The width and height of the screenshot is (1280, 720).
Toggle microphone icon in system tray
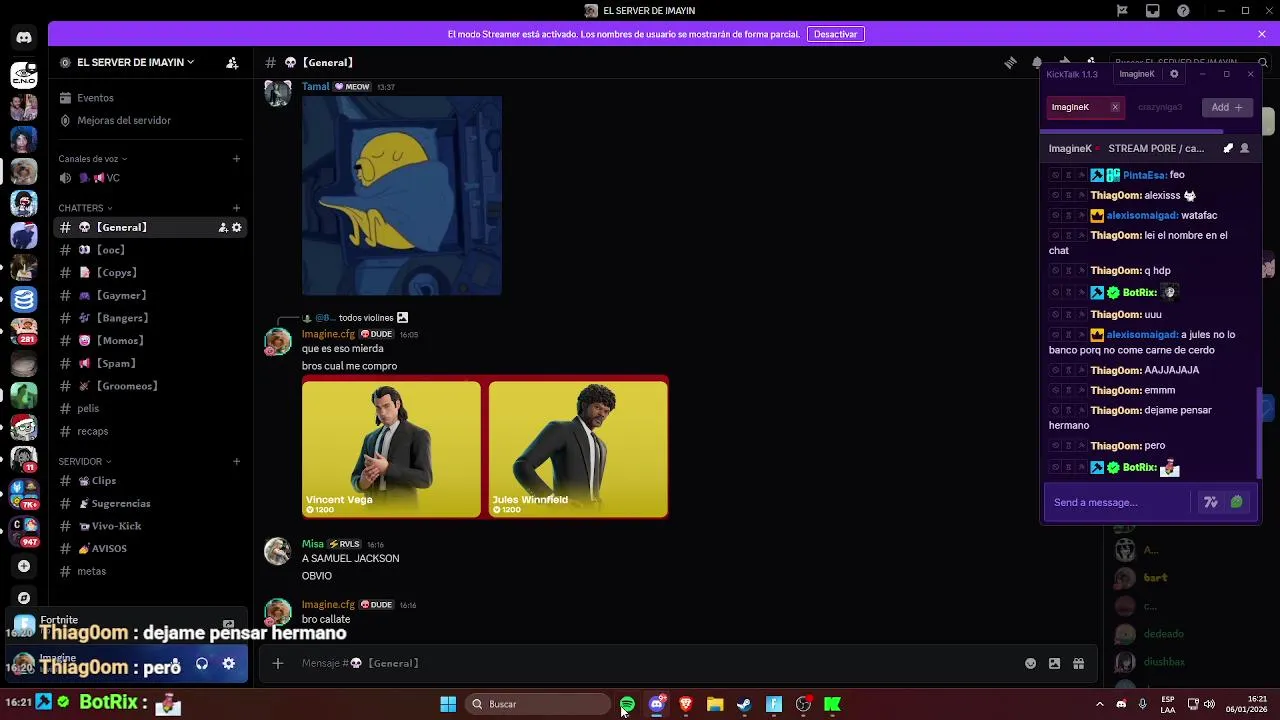click(x=1143, y=704)
